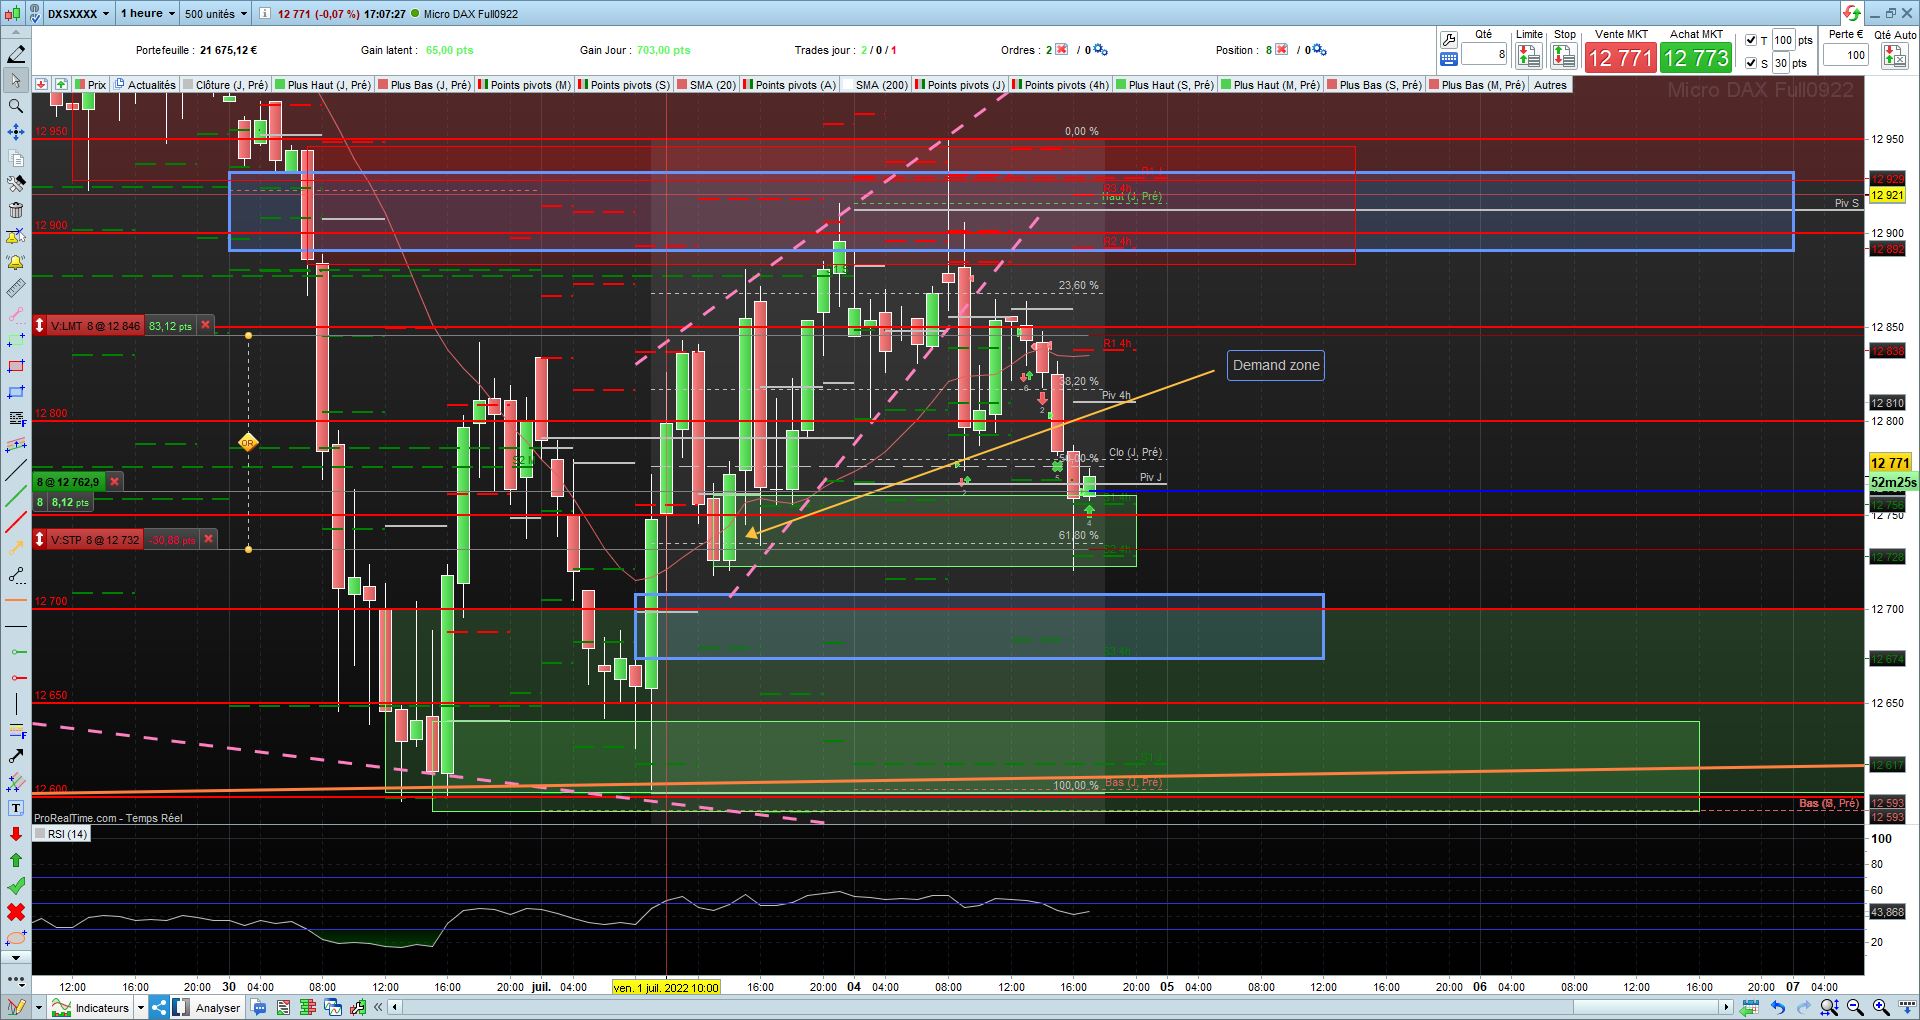Open the 1 heure timeframe dropdown
This screenshot has height=1020, width=1920.
tap(147, 14)
